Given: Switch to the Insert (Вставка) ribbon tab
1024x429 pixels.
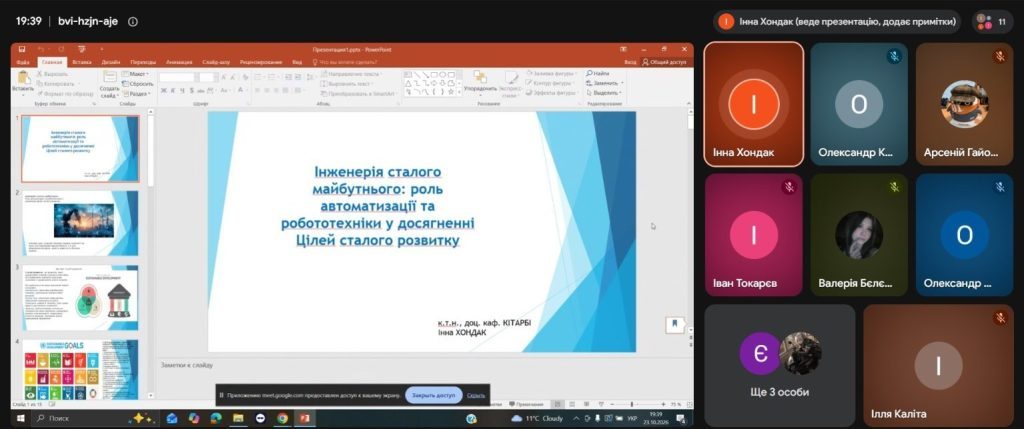Looking at the screenshot, I should [82, 62].
